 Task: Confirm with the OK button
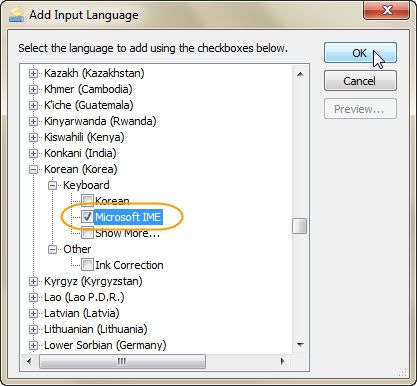pyautogui.click(x=360, y=53)
